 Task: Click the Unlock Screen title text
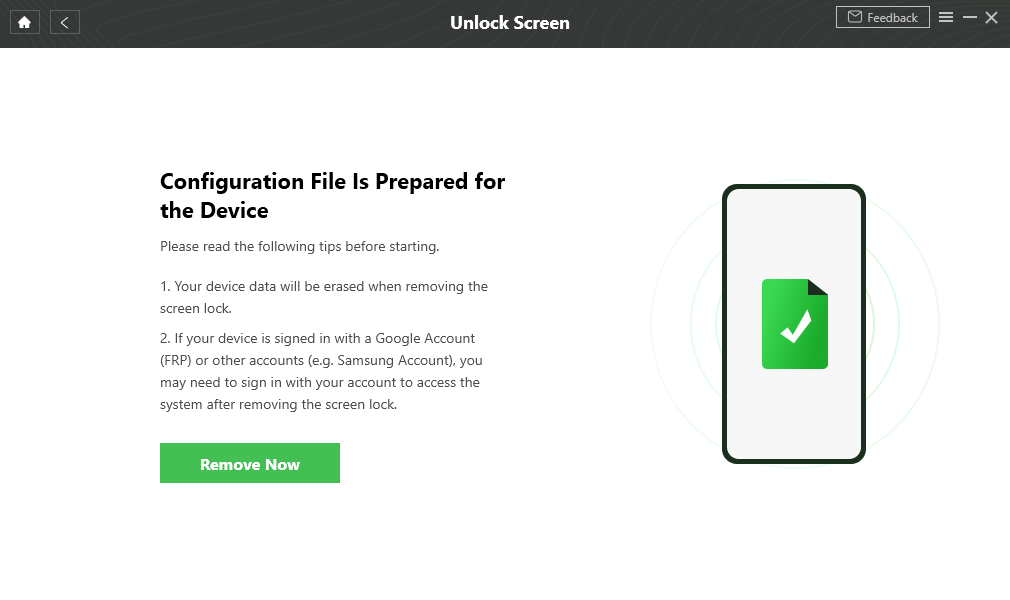(510, 23)
